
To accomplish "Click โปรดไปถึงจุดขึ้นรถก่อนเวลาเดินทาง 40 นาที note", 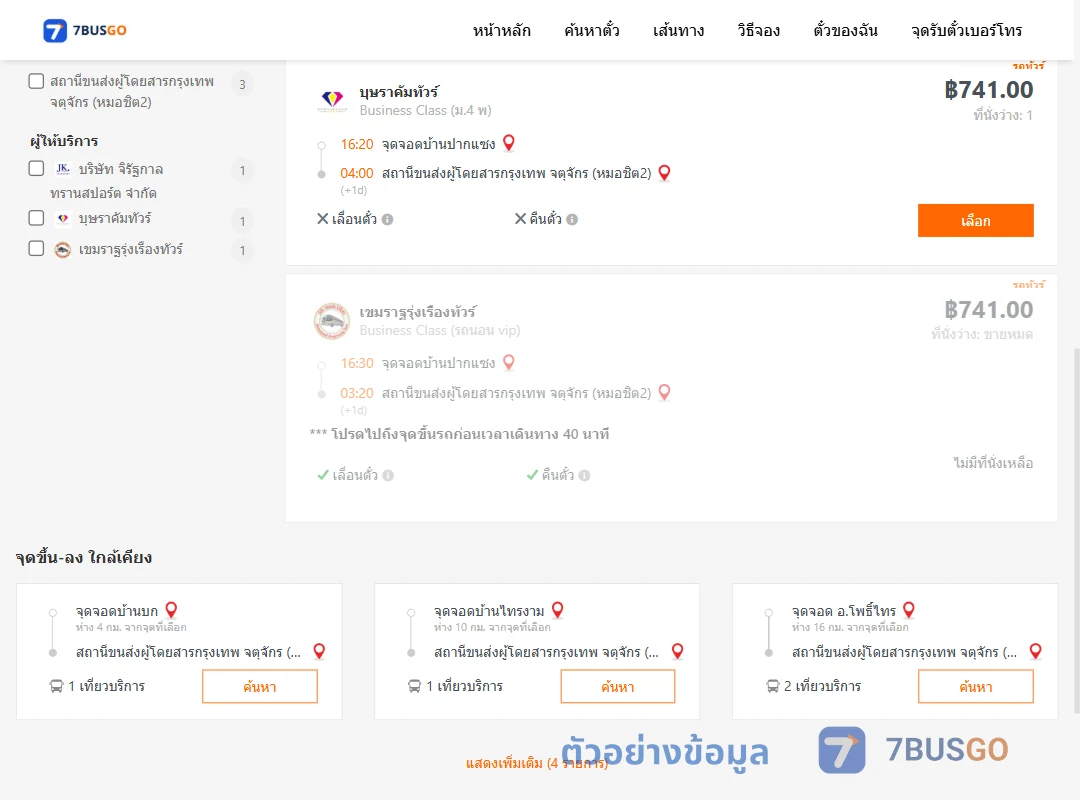I will [x=459, y=434].
